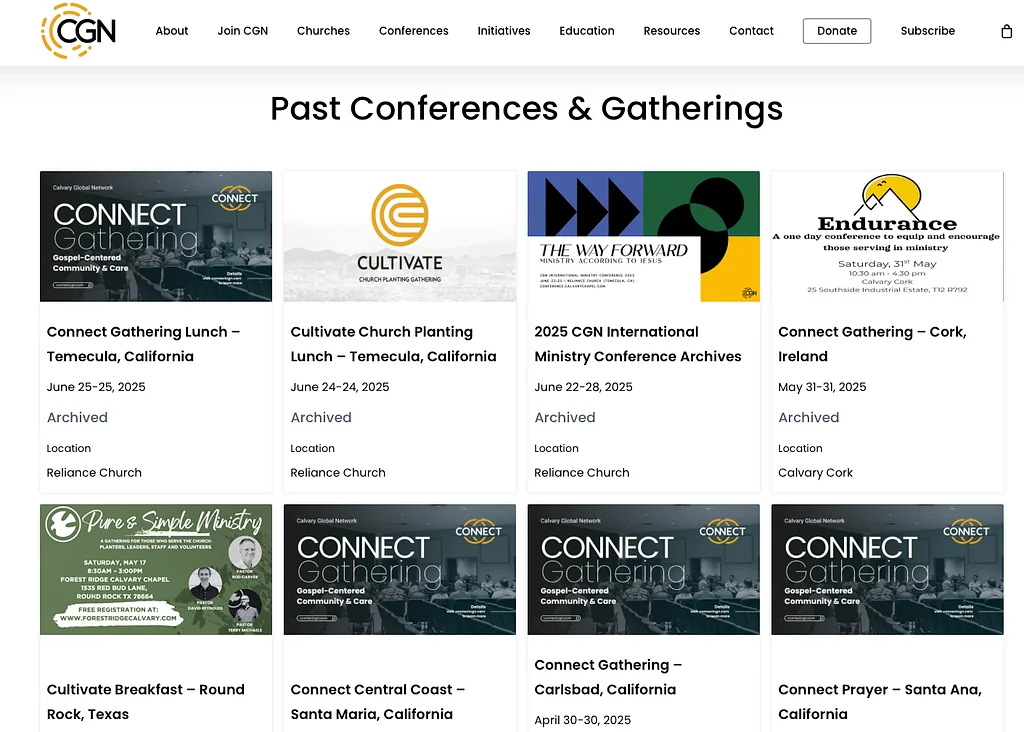Open Connect Gathering Lunch Temecula thumbnail
The height and width of the screenshot is (732, 1024).
(x=156, y=236)
